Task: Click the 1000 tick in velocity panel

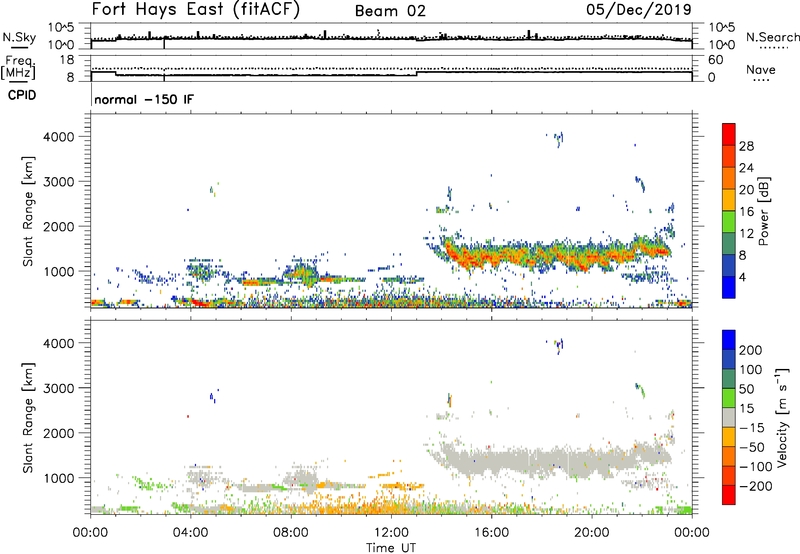Action: pyautogui.click(x=58, y=478)
